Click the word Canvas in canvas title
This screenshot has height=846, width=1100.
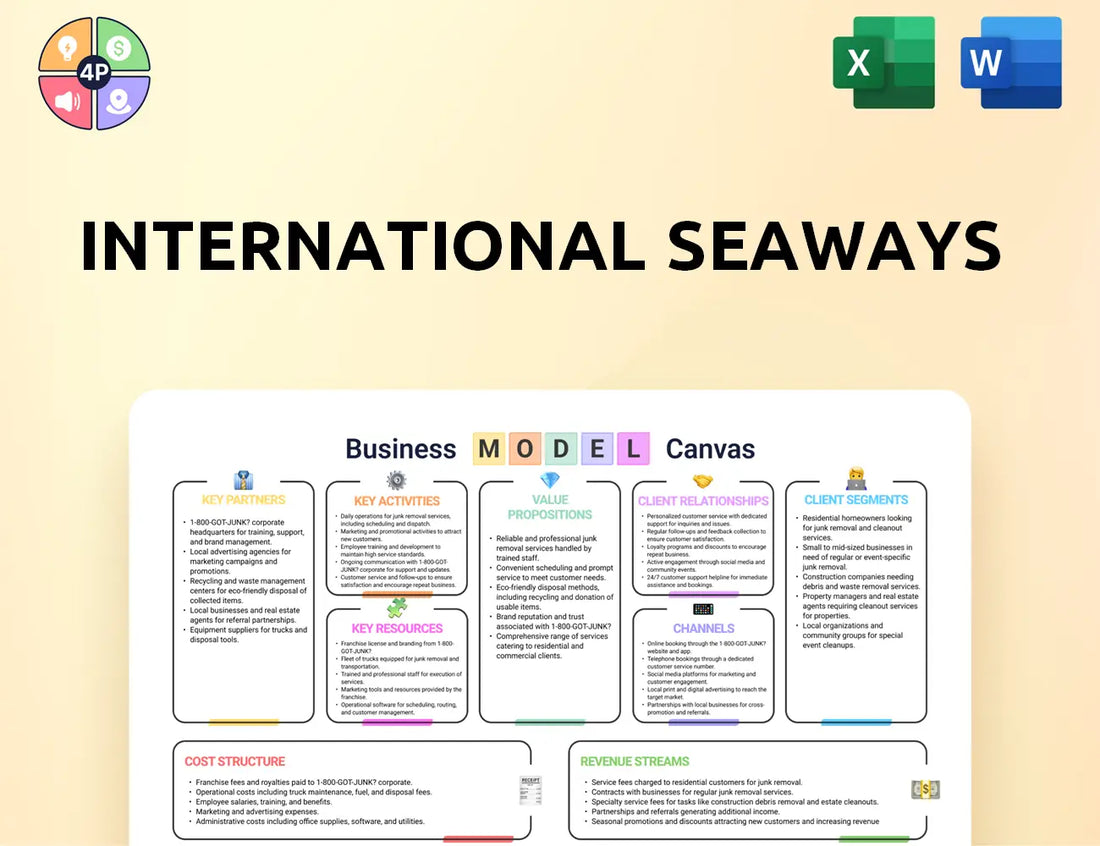tap(710, 449)
